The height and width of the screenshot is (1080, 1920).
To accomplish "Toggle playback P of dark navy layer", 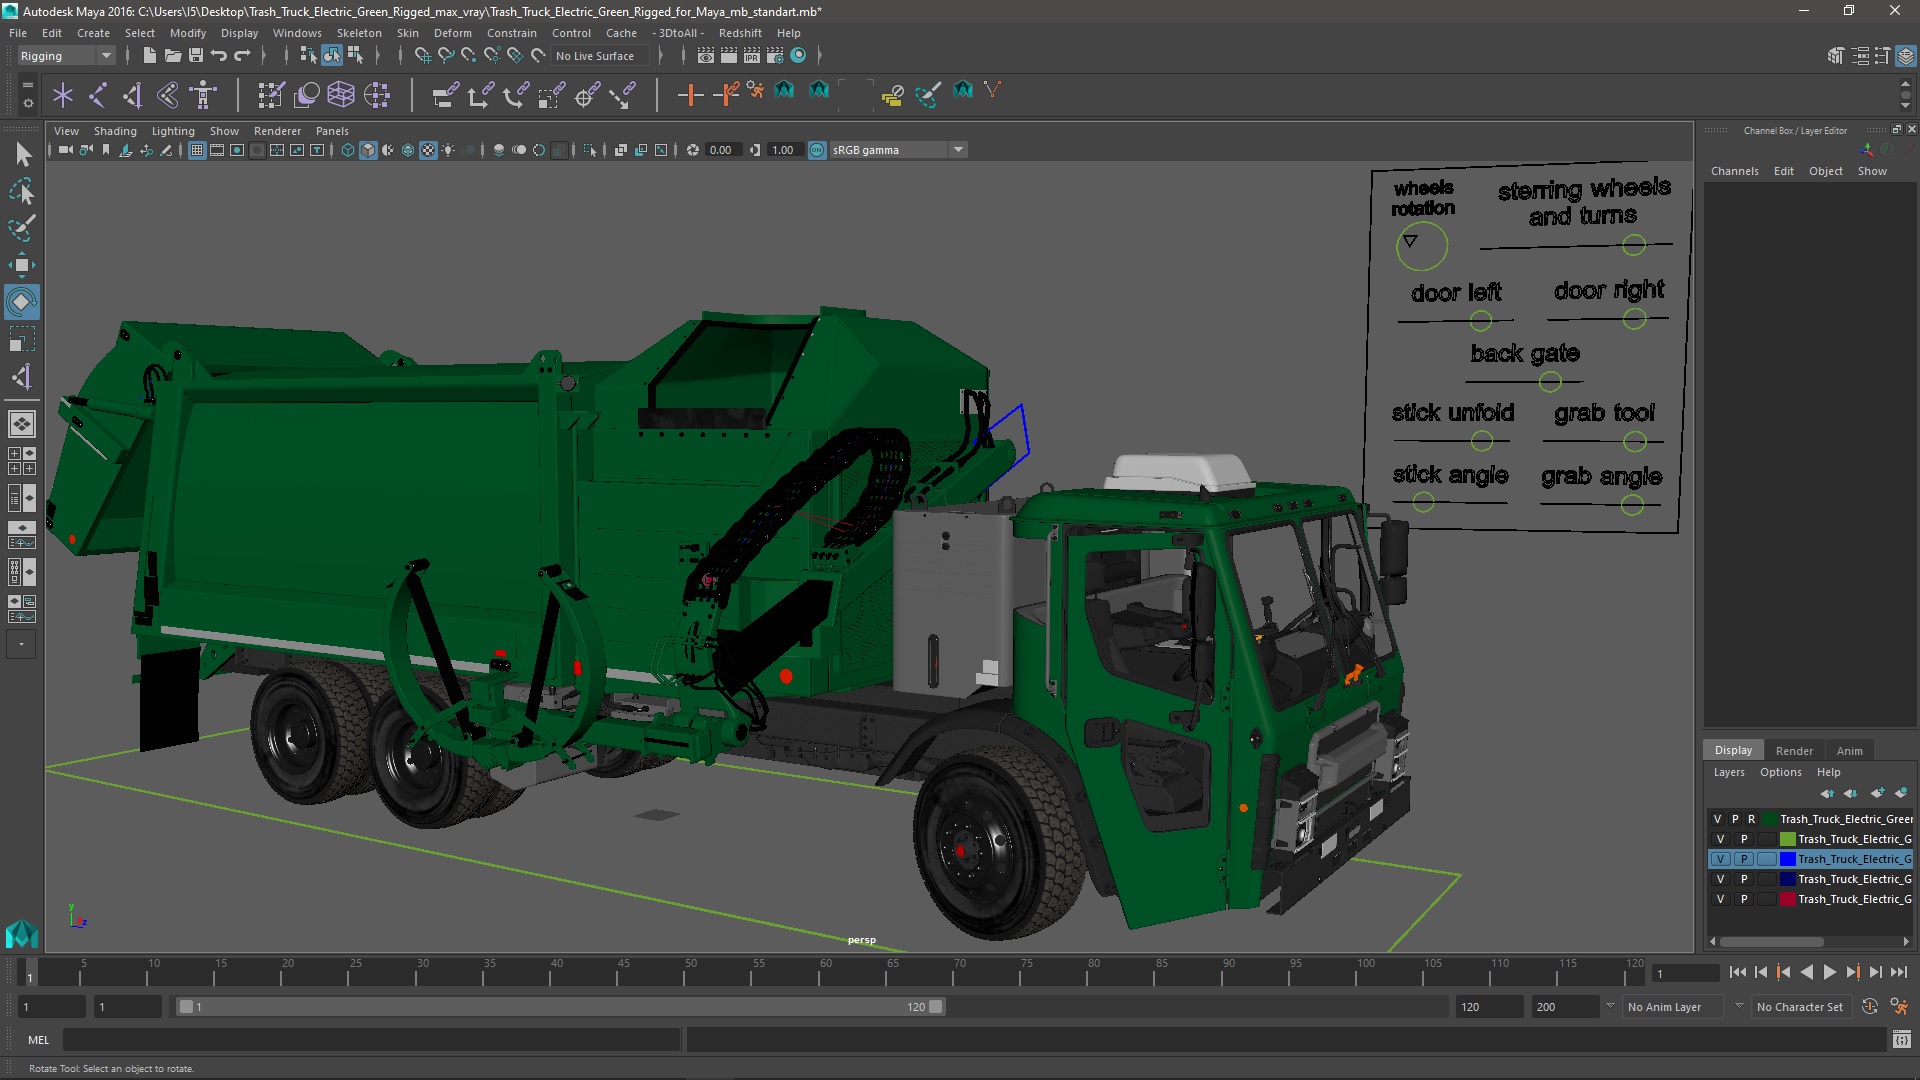I will [1744, 879].
